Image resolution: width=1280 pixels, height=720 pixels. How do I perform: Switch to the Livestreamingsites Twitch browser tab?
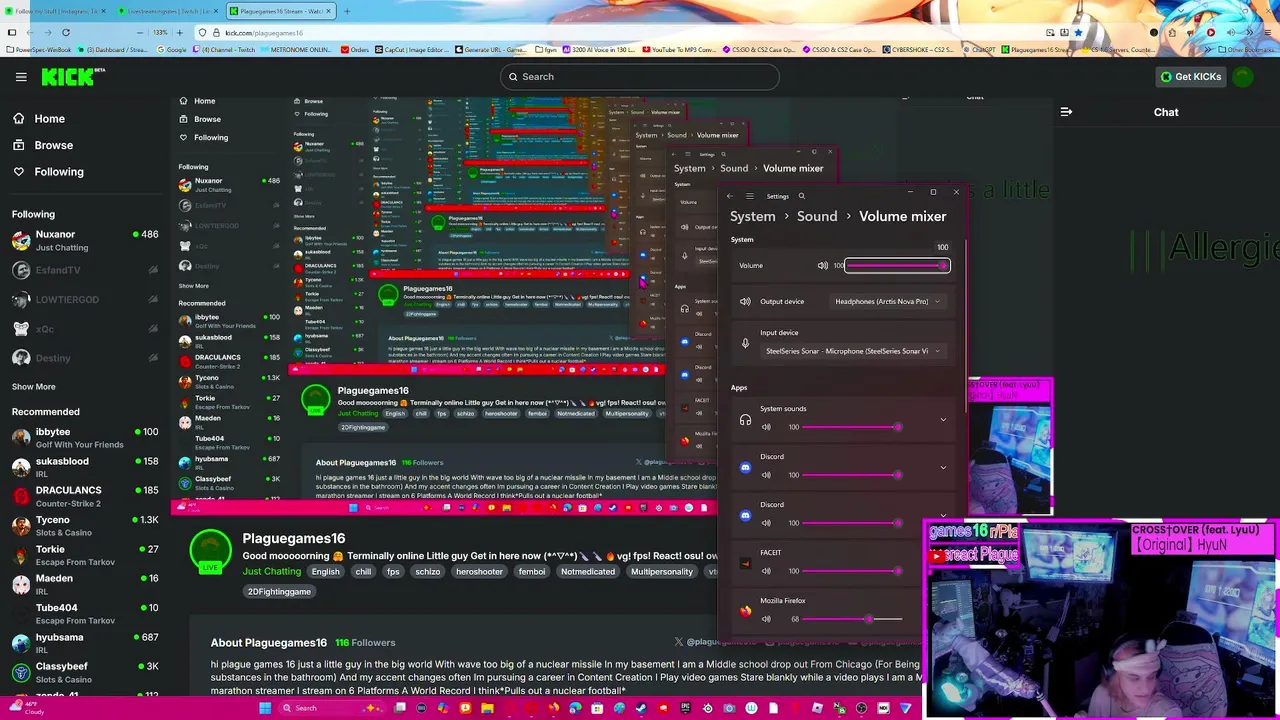(168, 11)
